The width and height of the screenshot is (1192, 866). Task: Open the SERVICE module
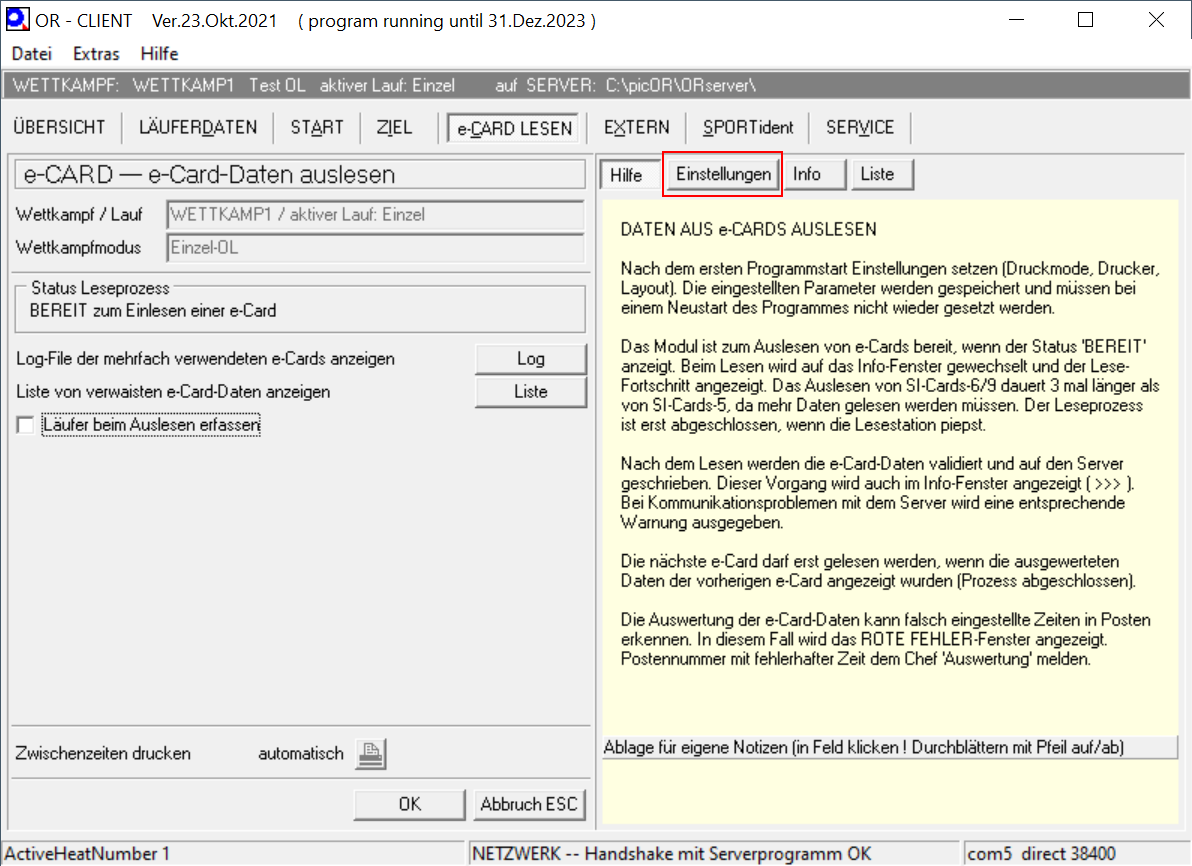860,127
